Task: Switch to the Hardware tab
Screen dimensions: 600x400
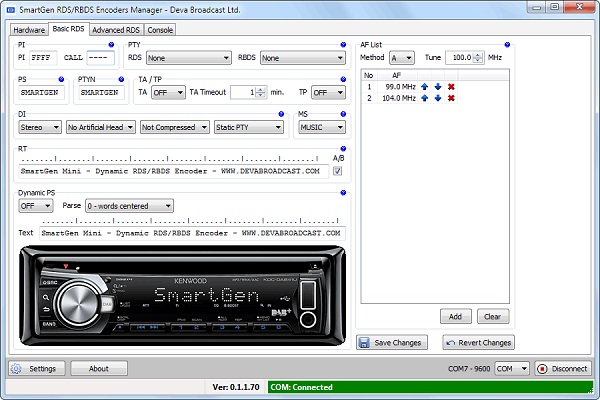Action: click(29, 30)
